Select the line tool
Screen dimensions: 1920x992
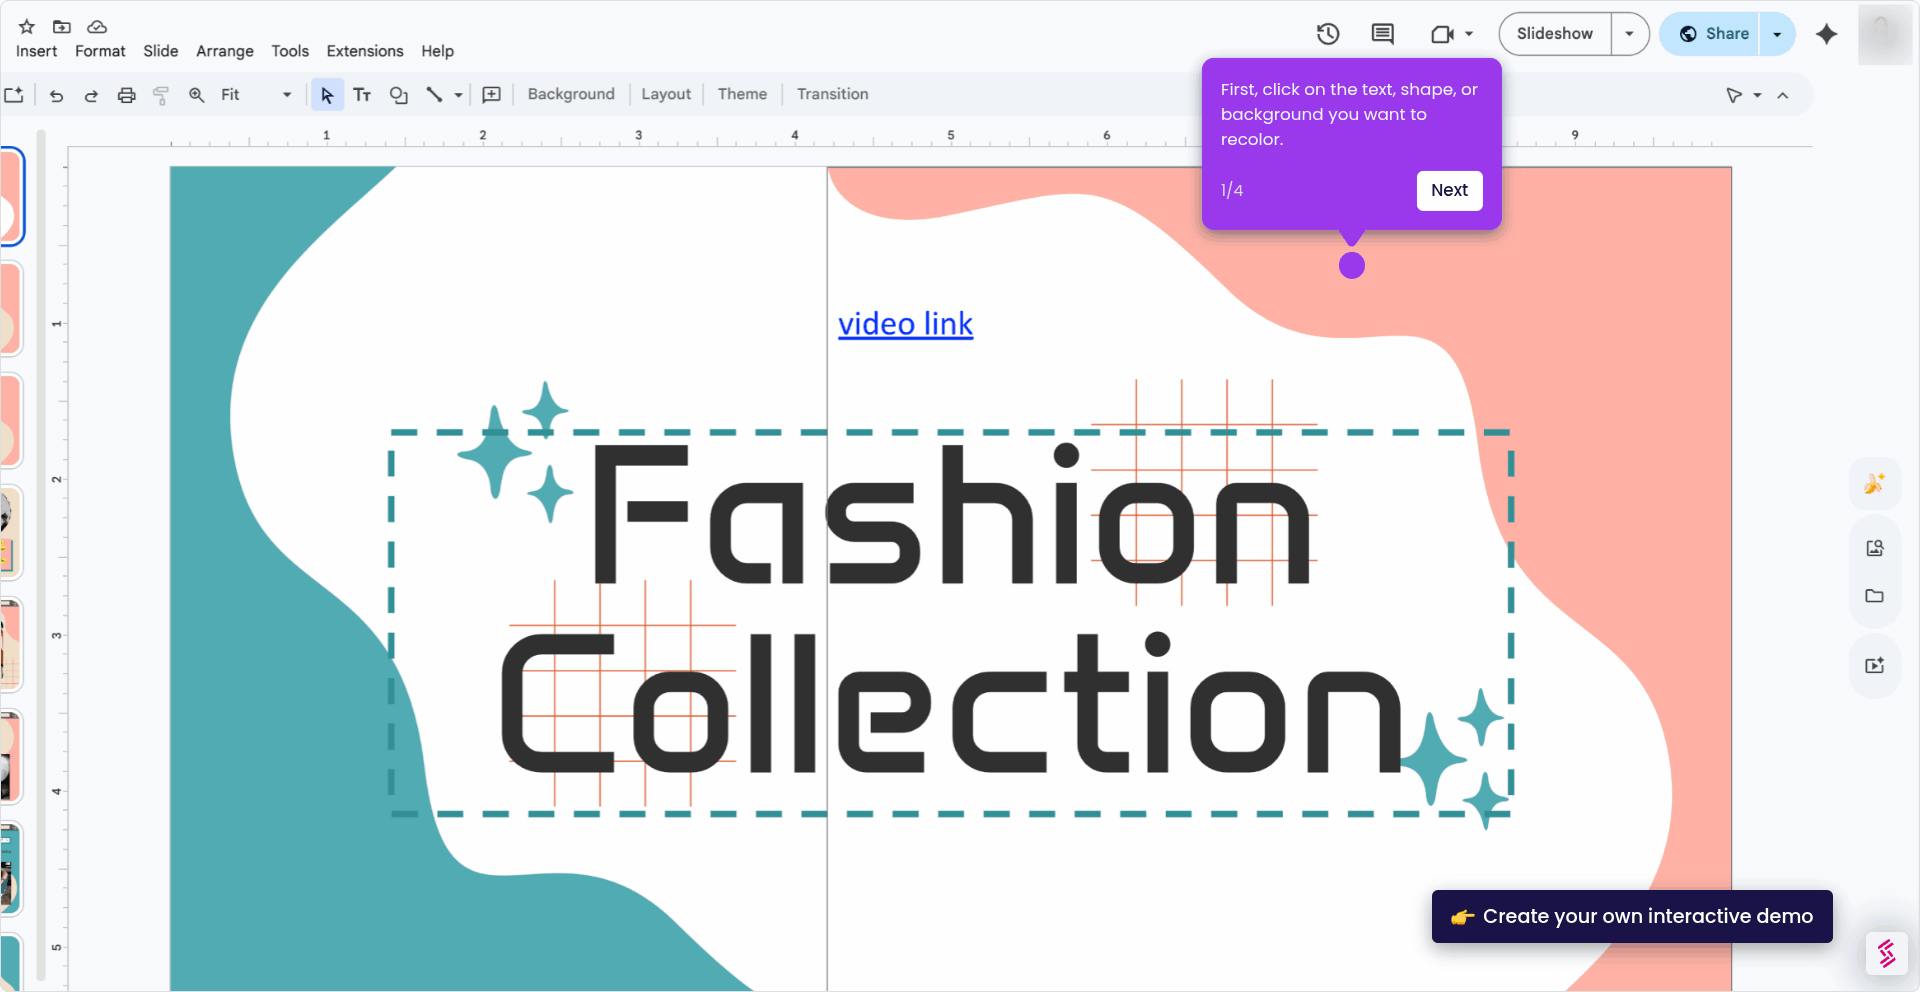(434, 95)
